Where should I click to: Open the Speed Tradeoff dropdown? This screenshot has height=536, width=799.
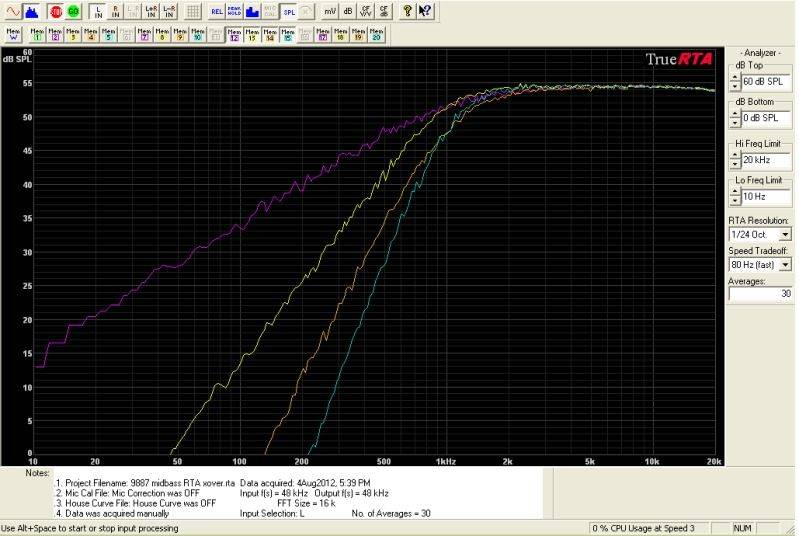[x=785, y=265]
